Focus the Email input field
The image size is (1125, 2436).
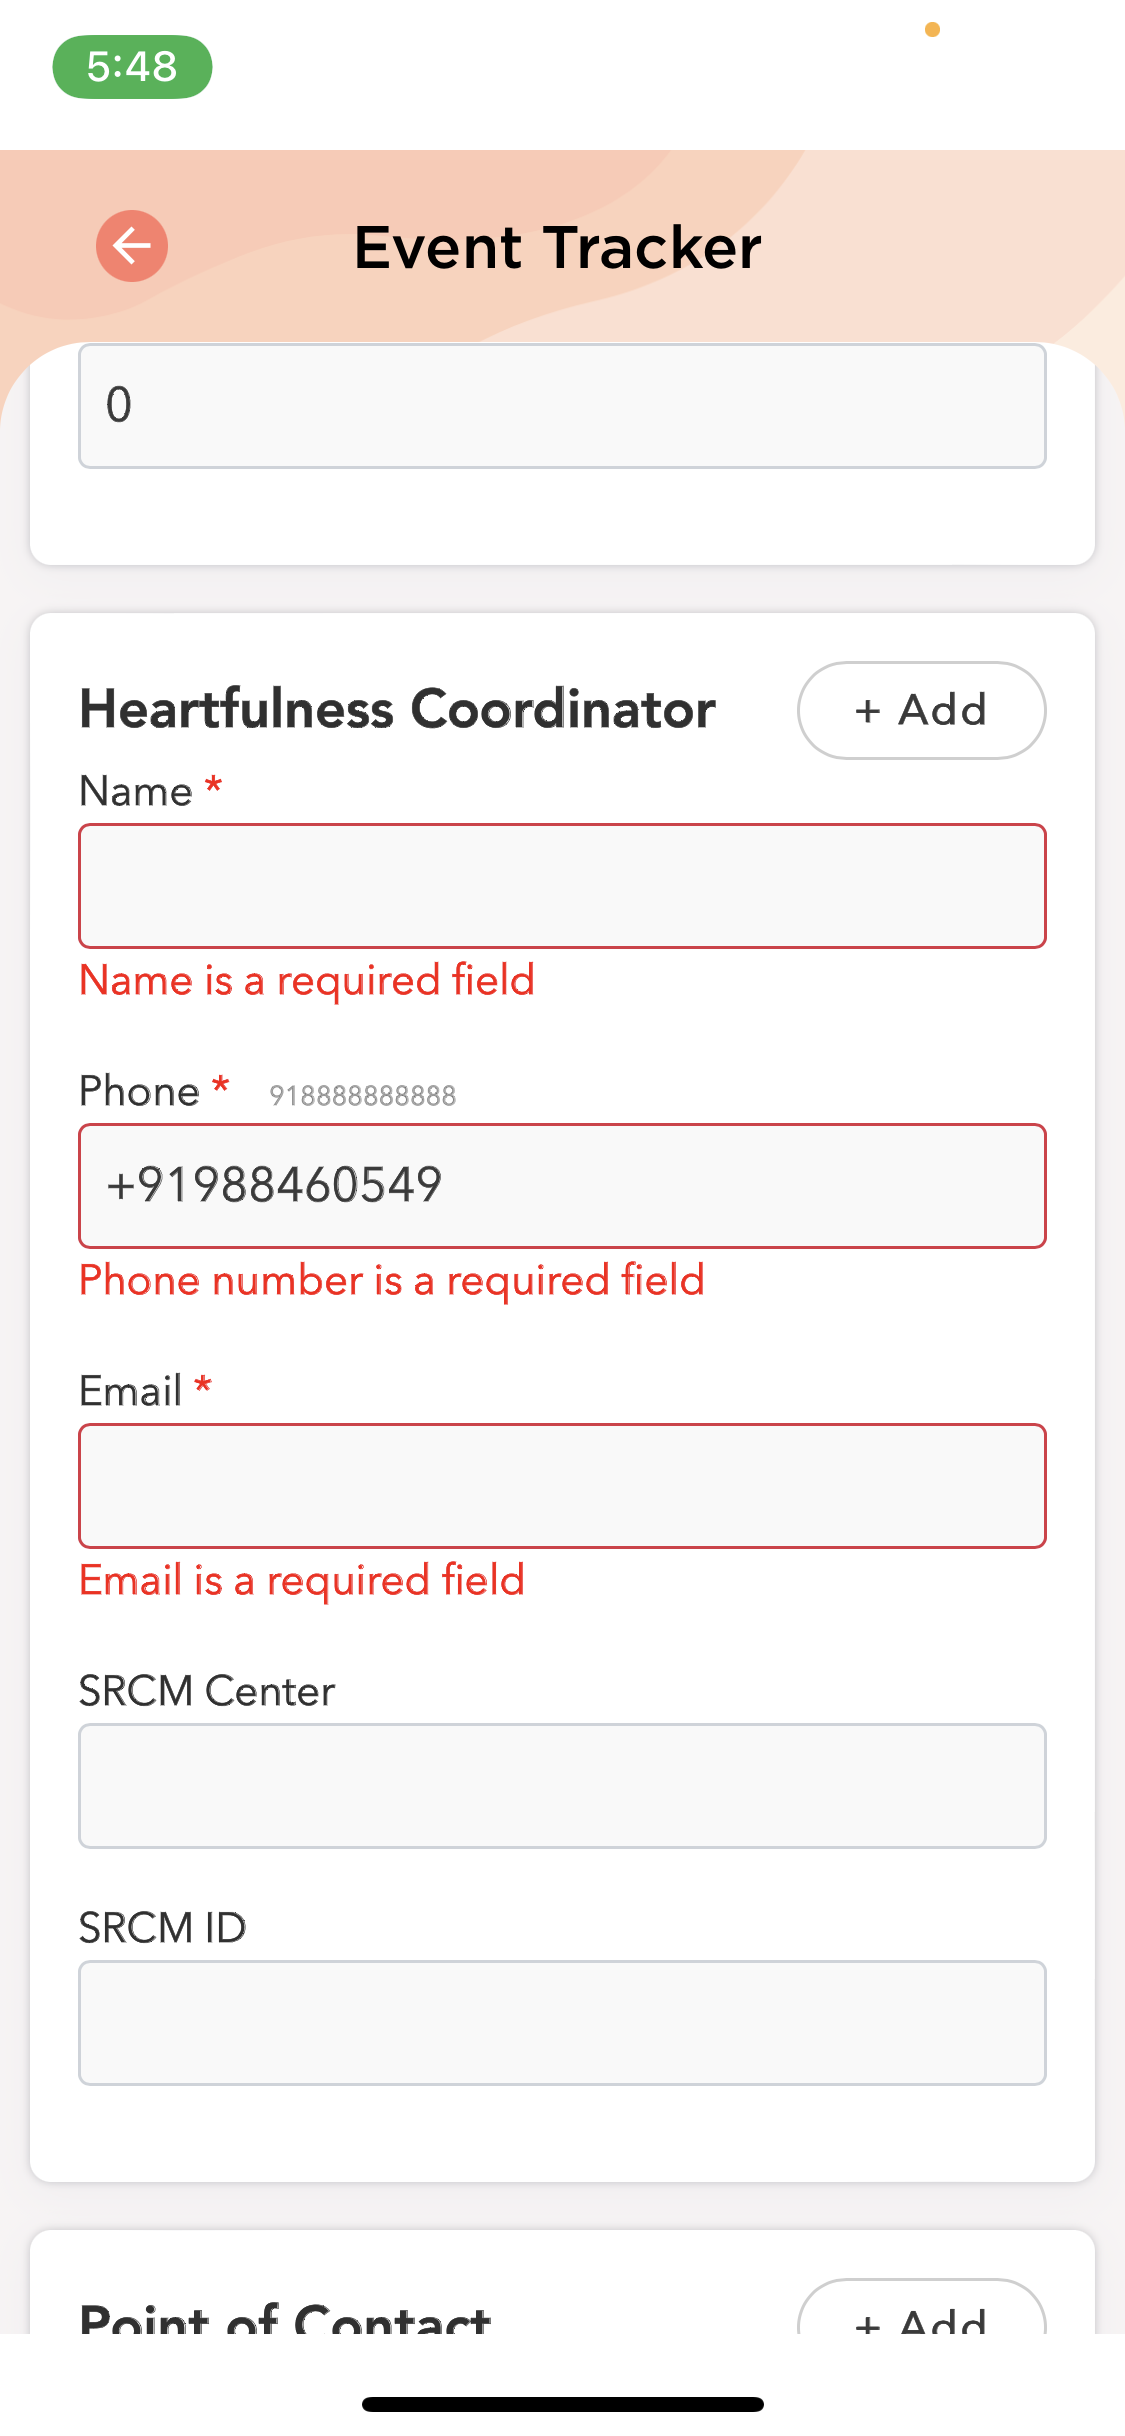tap(562, 1486)
